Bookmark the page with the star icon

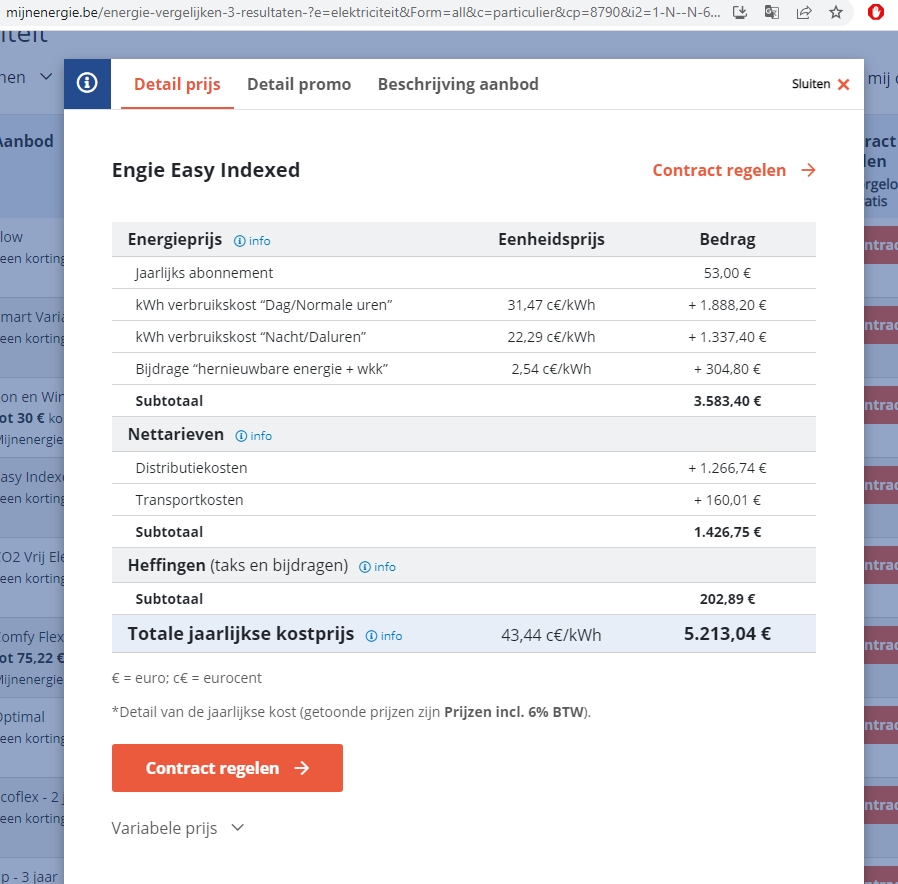tap(836, 12)
